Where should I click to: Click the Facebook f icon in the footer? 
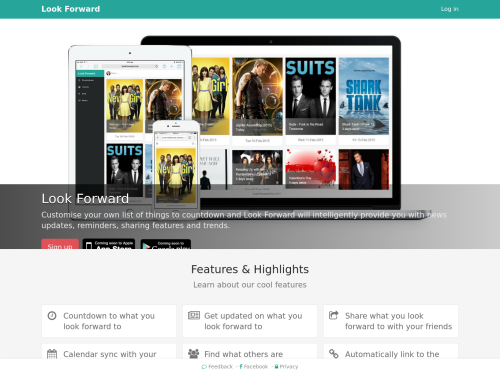click(x=241, y=366)
